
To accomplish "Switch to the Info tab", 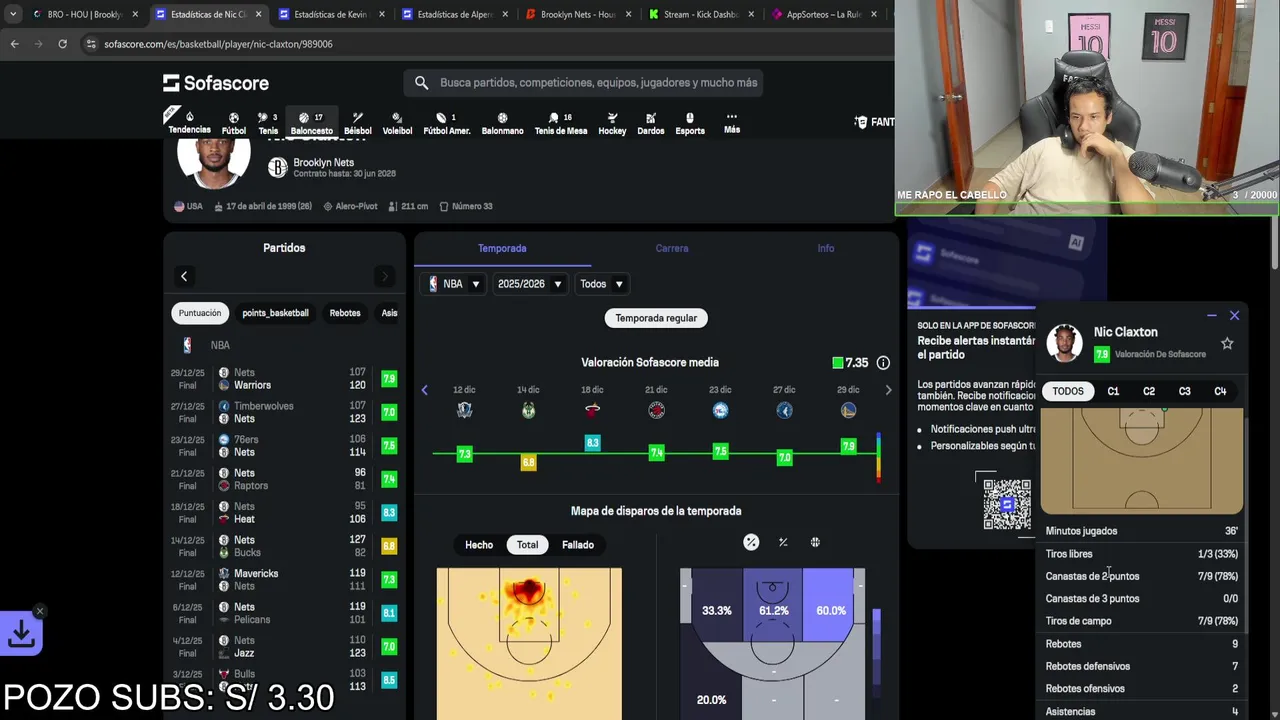I will tap(826, 248).
